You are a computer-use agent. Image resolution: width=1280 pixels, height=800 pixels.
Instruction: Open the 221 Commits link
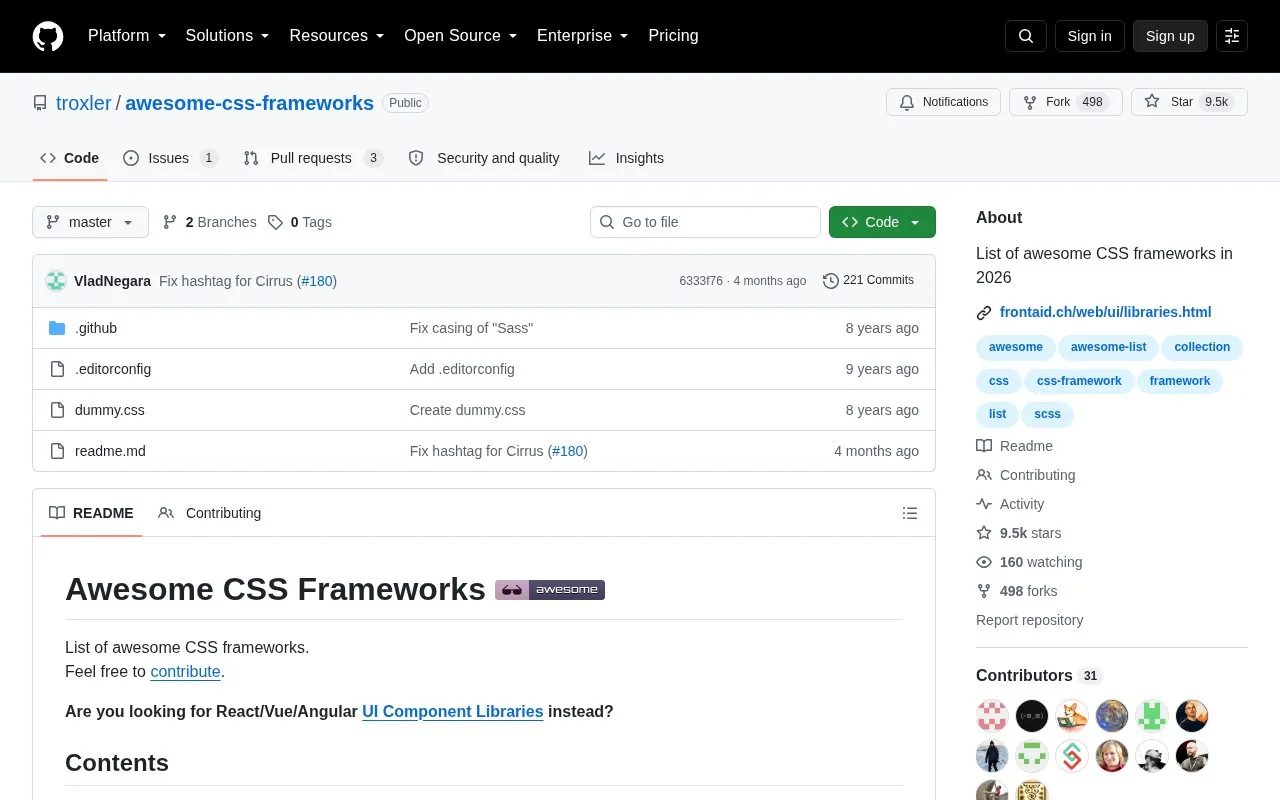868,281
